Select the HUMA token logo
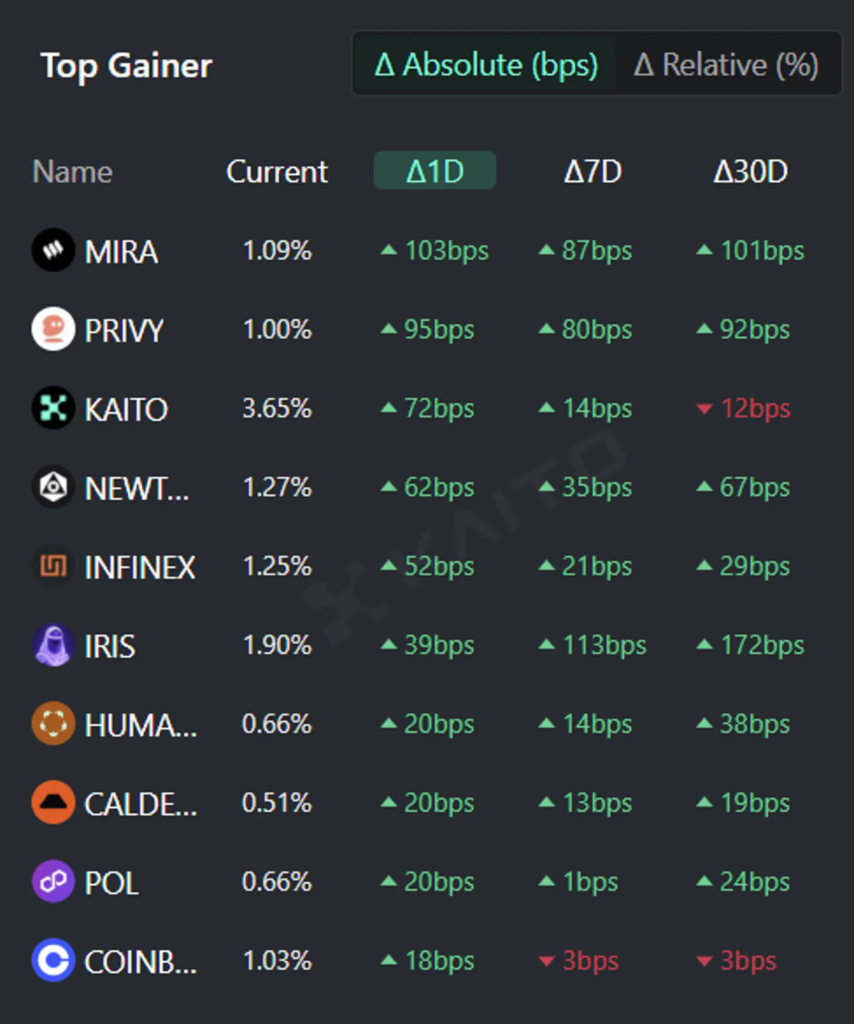Viewport: 854px width, 1024px height. click(53, 724)
